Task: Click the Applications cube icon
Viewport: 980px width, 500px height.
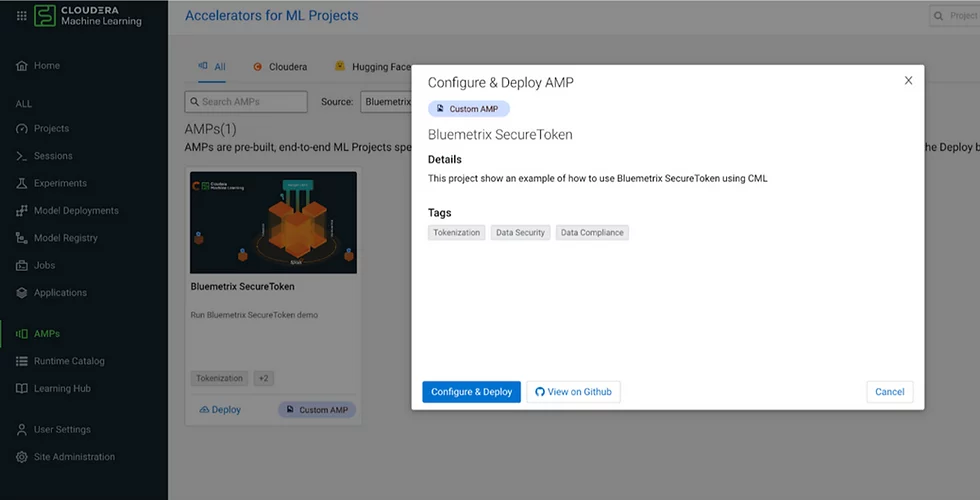Action: [22, 293]
